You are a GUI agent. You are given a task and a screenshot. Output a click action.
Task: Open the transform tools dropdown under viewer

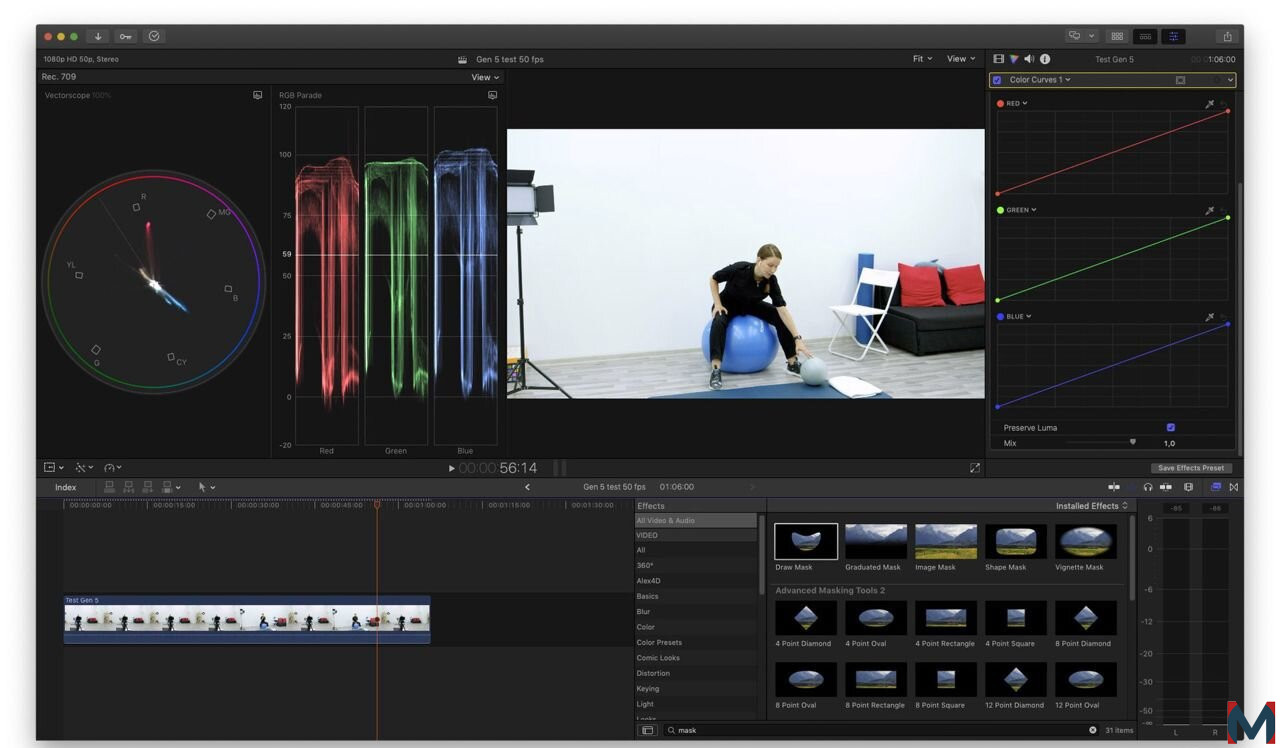click(x=53, y=467)
